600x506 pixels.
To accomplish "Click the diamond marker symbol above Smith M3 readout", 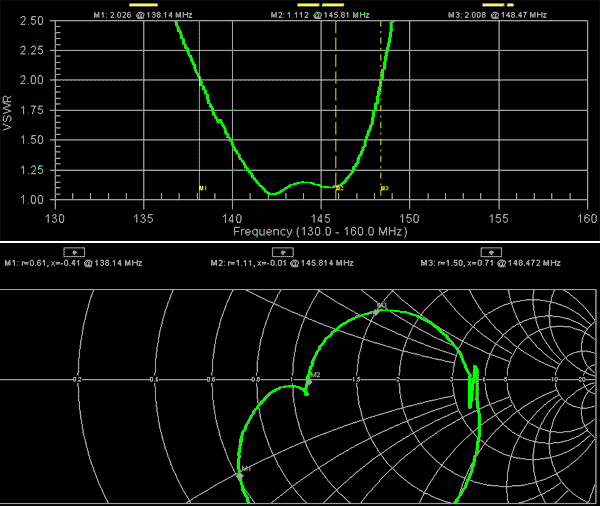I will [x=491, y=252].
